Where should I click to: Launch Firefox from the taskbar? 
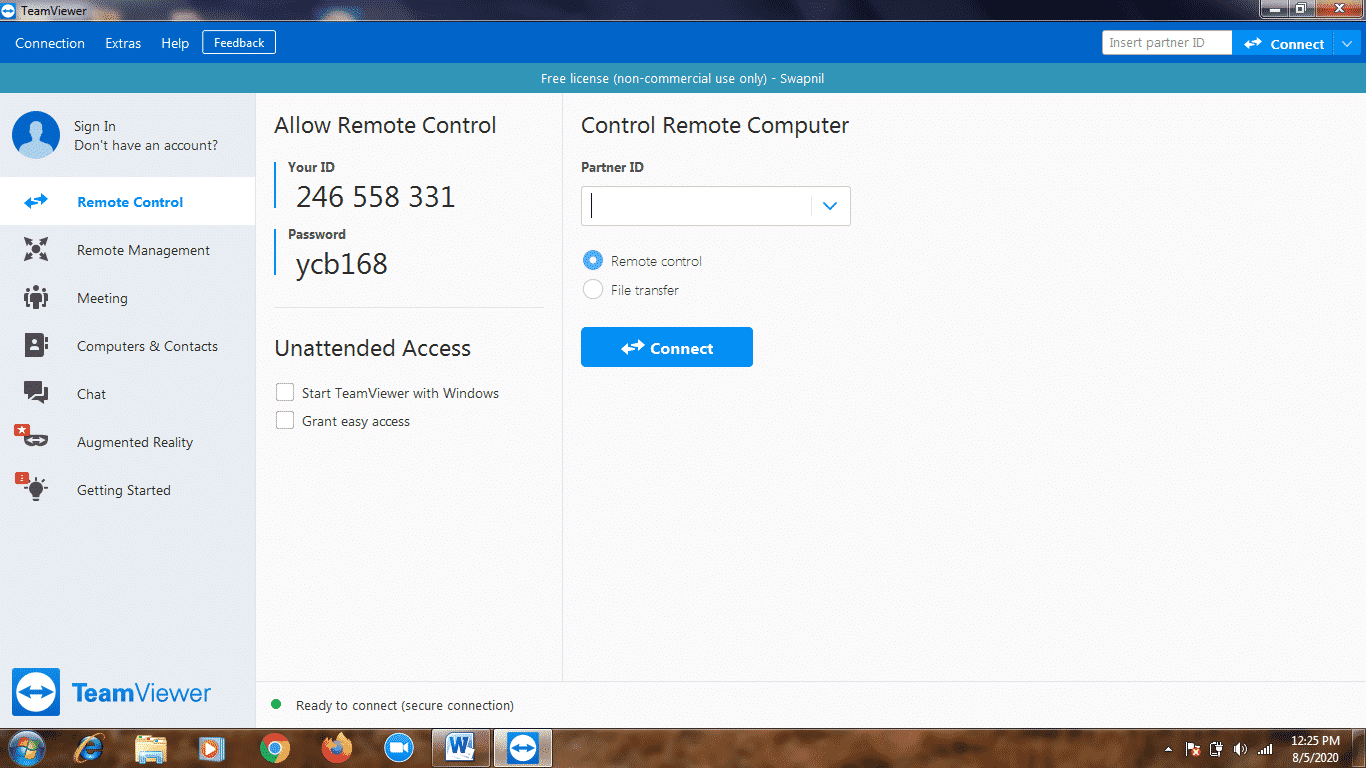(x=337, y=748)
